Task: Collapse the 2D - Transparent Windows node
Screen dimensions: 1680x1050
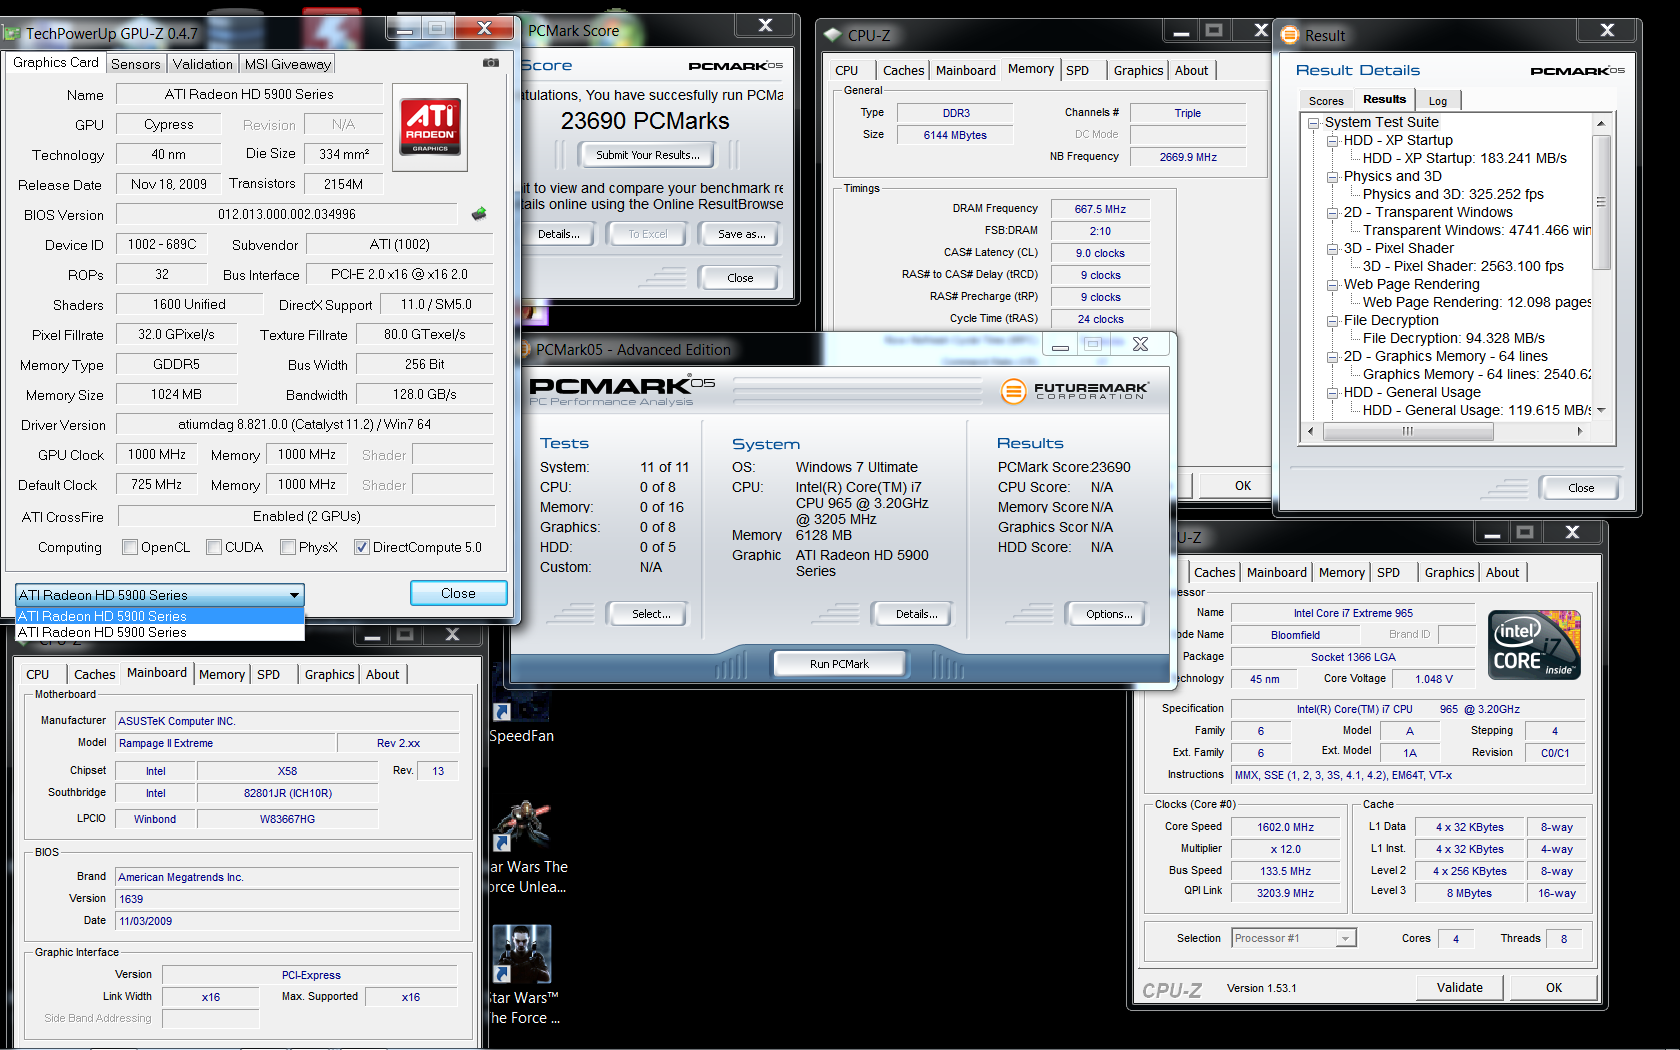Action: click(x=1333, y=213)
